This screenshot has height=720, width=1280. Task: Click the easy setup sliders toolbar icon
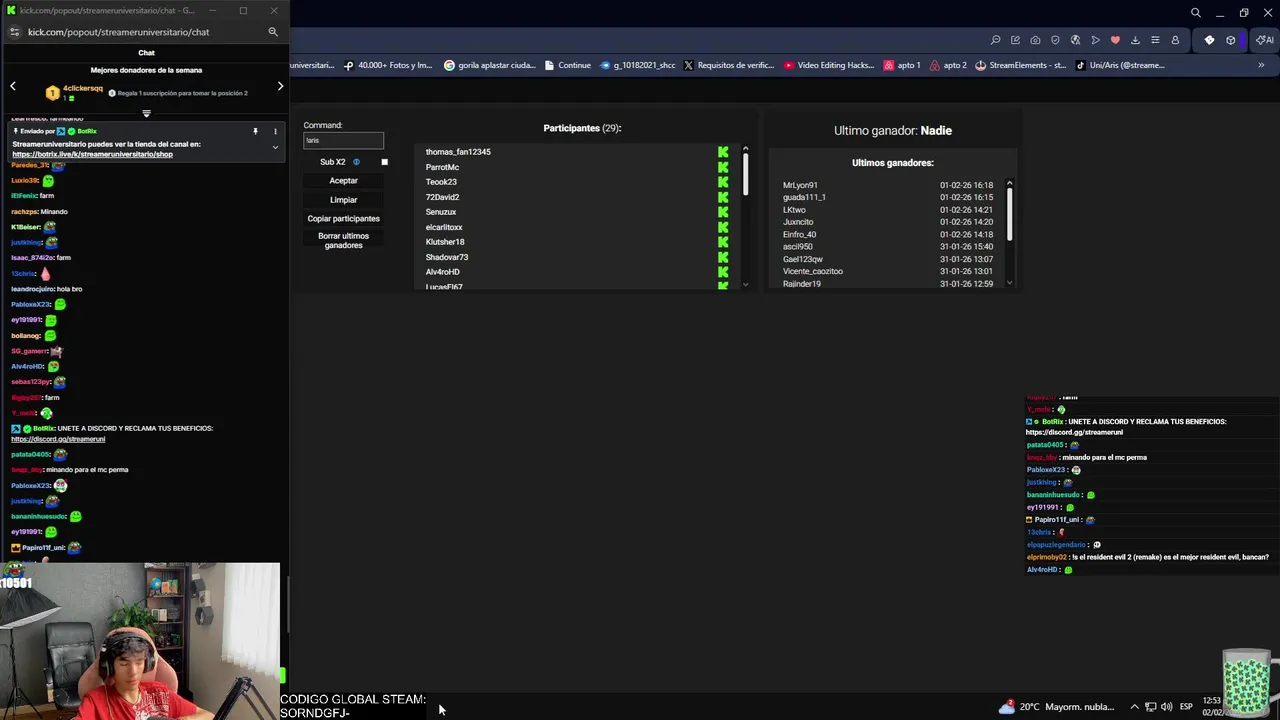1155,40
